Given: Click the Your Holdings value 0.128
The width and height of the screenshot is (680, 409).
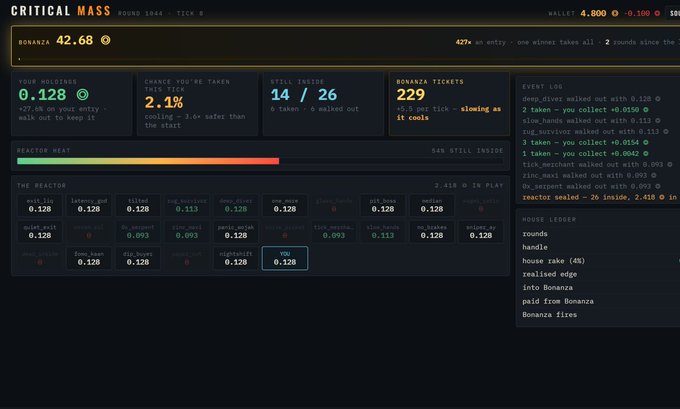Looking at the screenshot, I should point(42,95).
